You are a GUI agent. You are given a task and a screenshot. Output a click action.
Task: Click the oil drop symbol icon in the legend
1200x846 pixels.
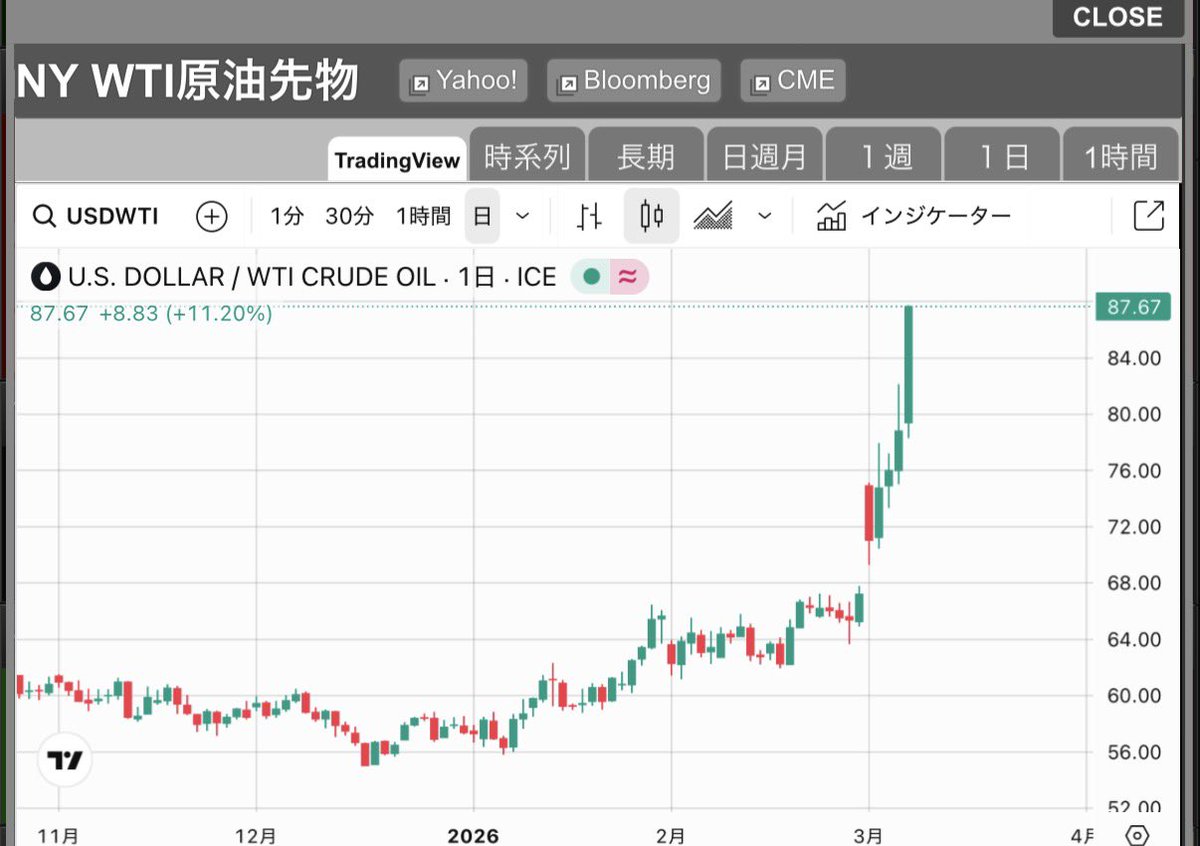[x=46, y=277]
